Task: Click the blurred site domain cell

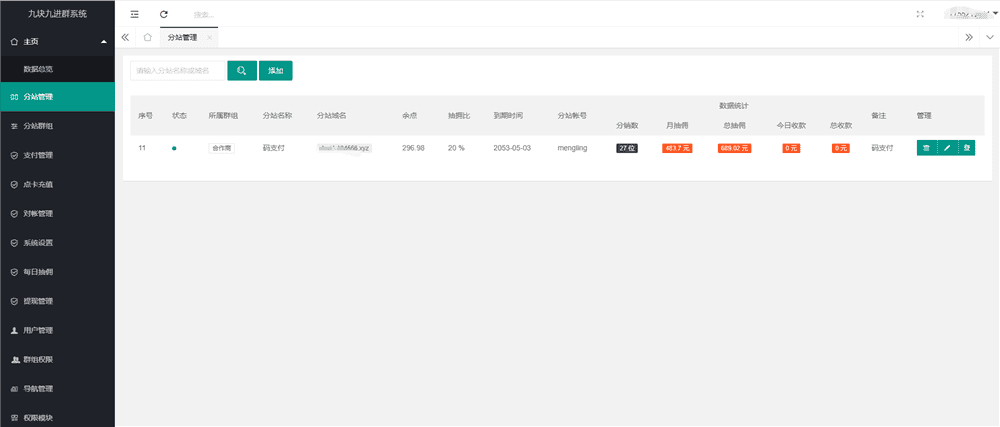Action: click(x=344, y=148)
